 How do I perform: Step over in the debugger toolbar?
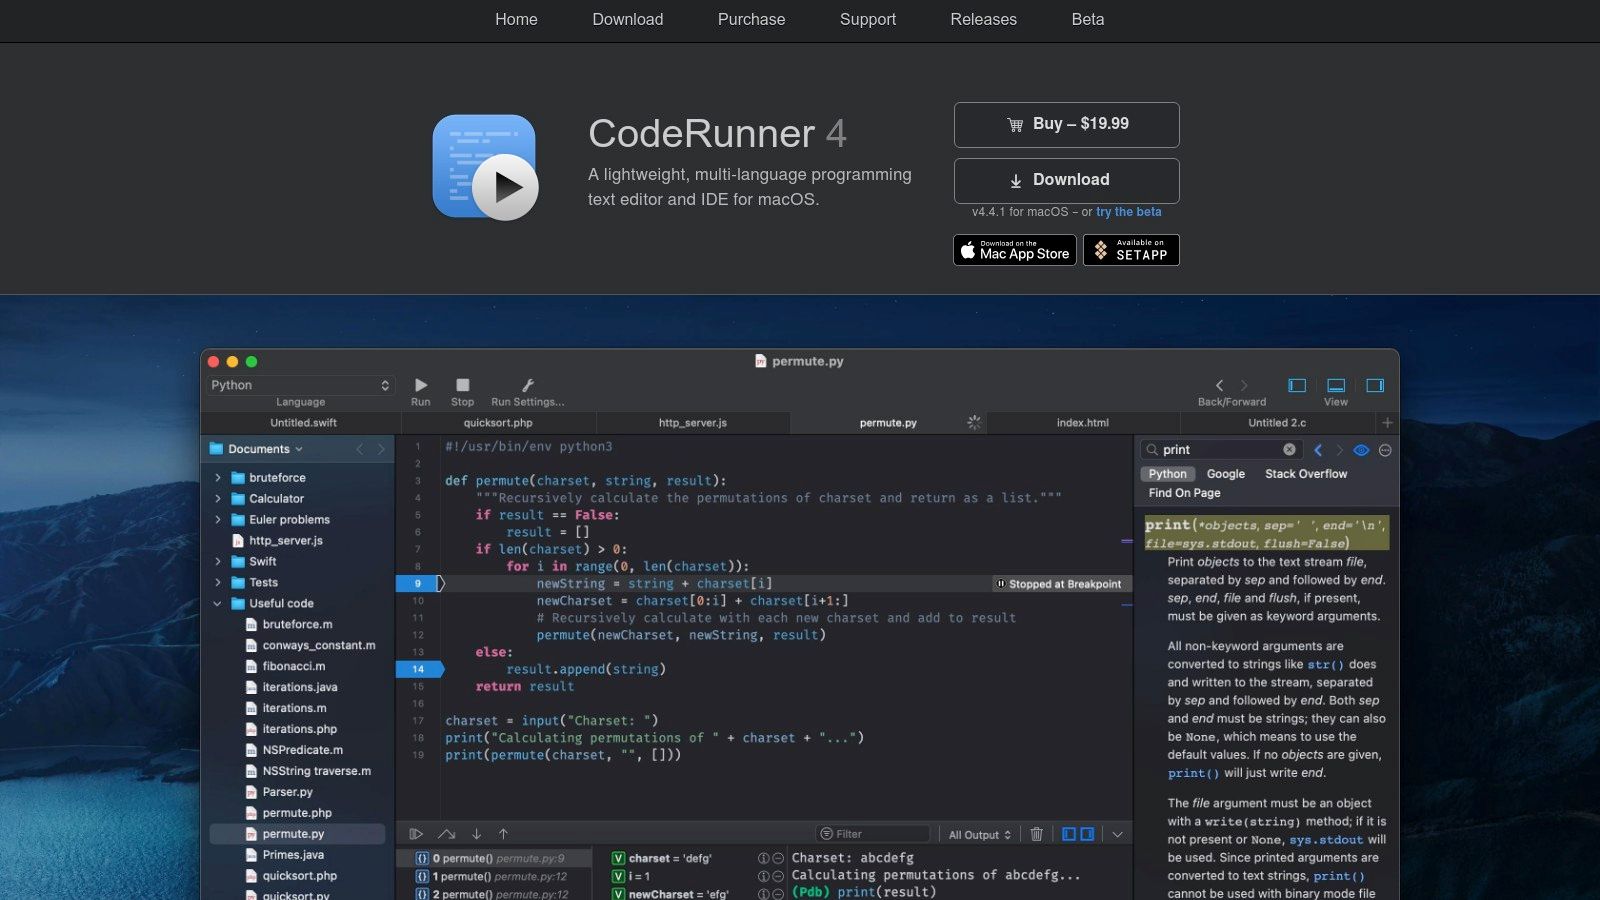445,833
